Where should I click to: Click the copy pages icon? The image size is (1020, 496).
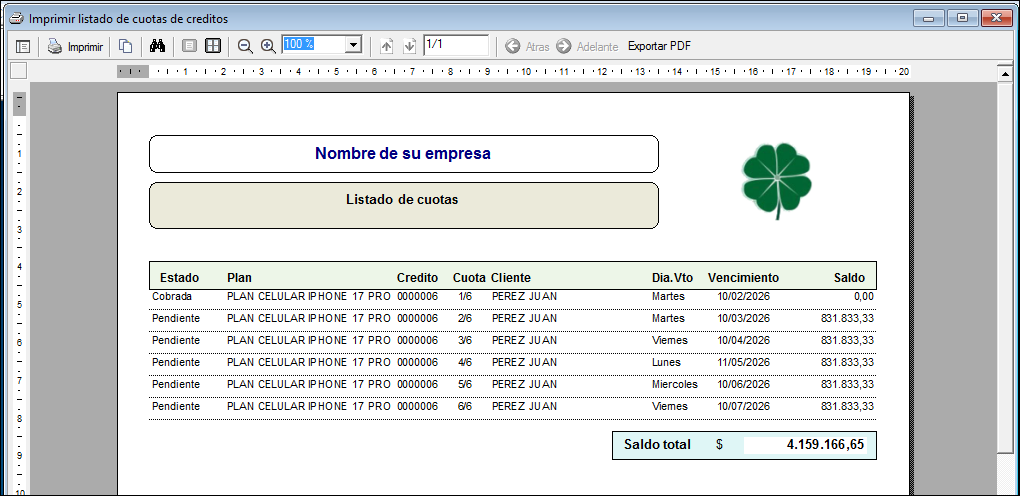pyautogui.click(x=126, y=46)
